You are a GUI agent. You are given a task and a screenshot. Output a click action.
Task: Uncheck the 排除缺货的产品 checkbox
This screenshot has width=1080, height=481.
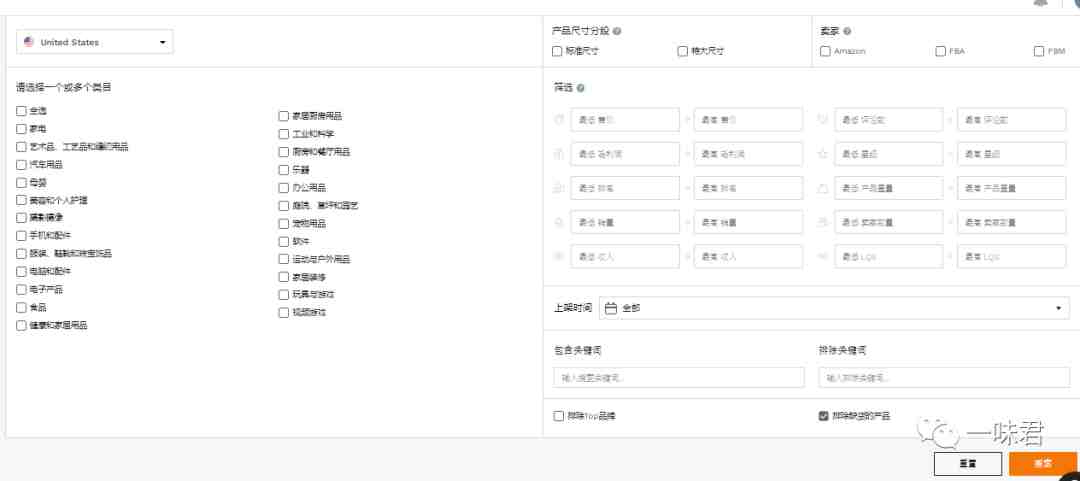(823, 416)
